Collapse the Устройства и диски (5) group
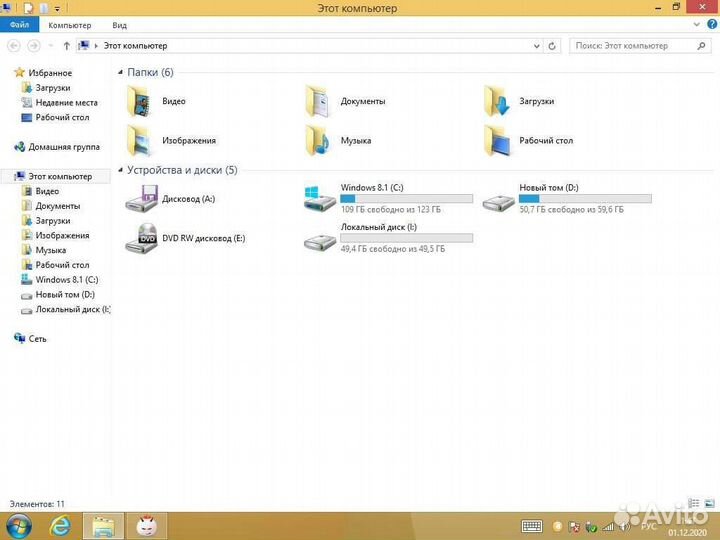Screen dimensions: 720x540 pos(121,171)
